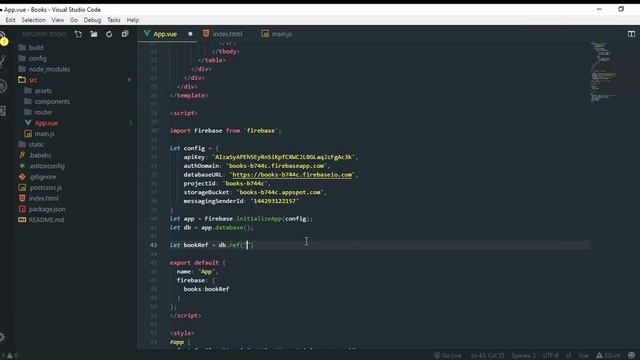Click the 'let db = app.database()' line
This screenshot has width=640, height=360.
tap(211, 227)
